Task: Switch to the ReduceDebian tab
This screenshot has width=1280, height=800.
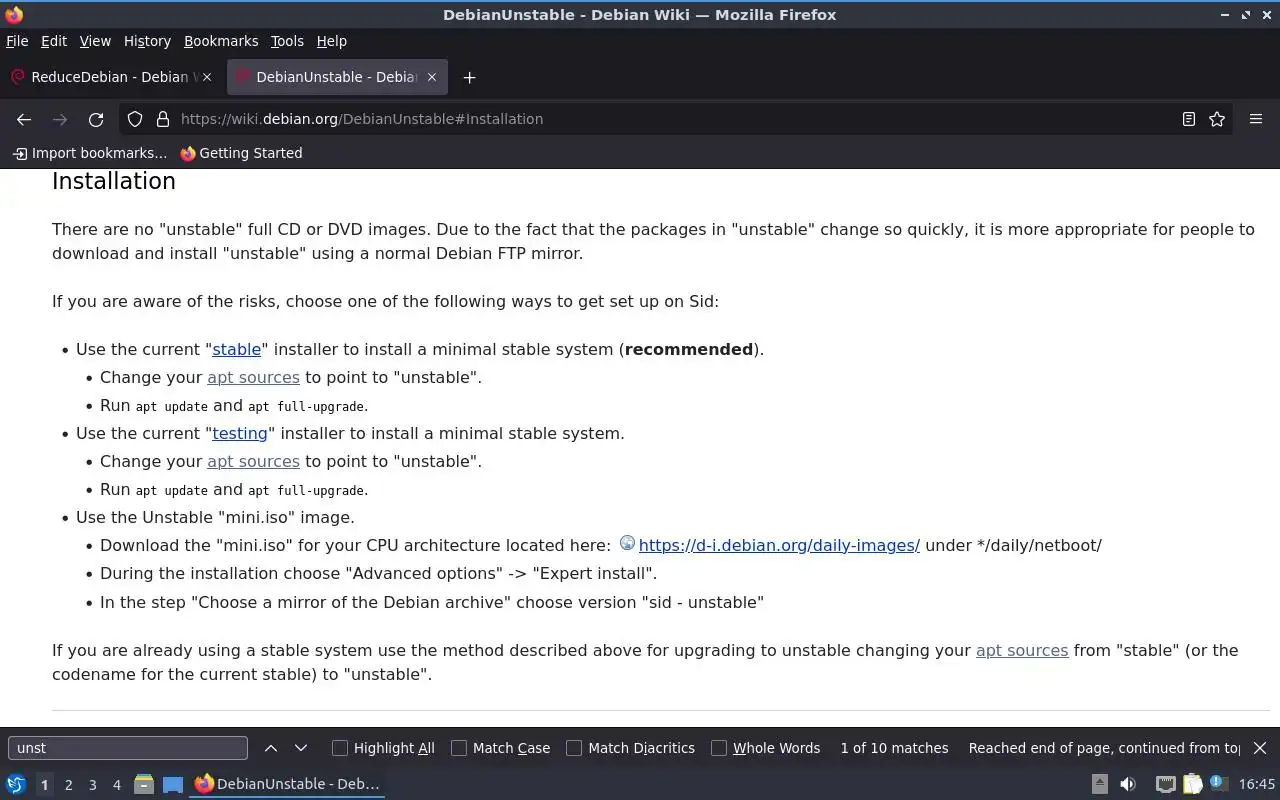Action: pyautogui.click(x=112, y=77)
